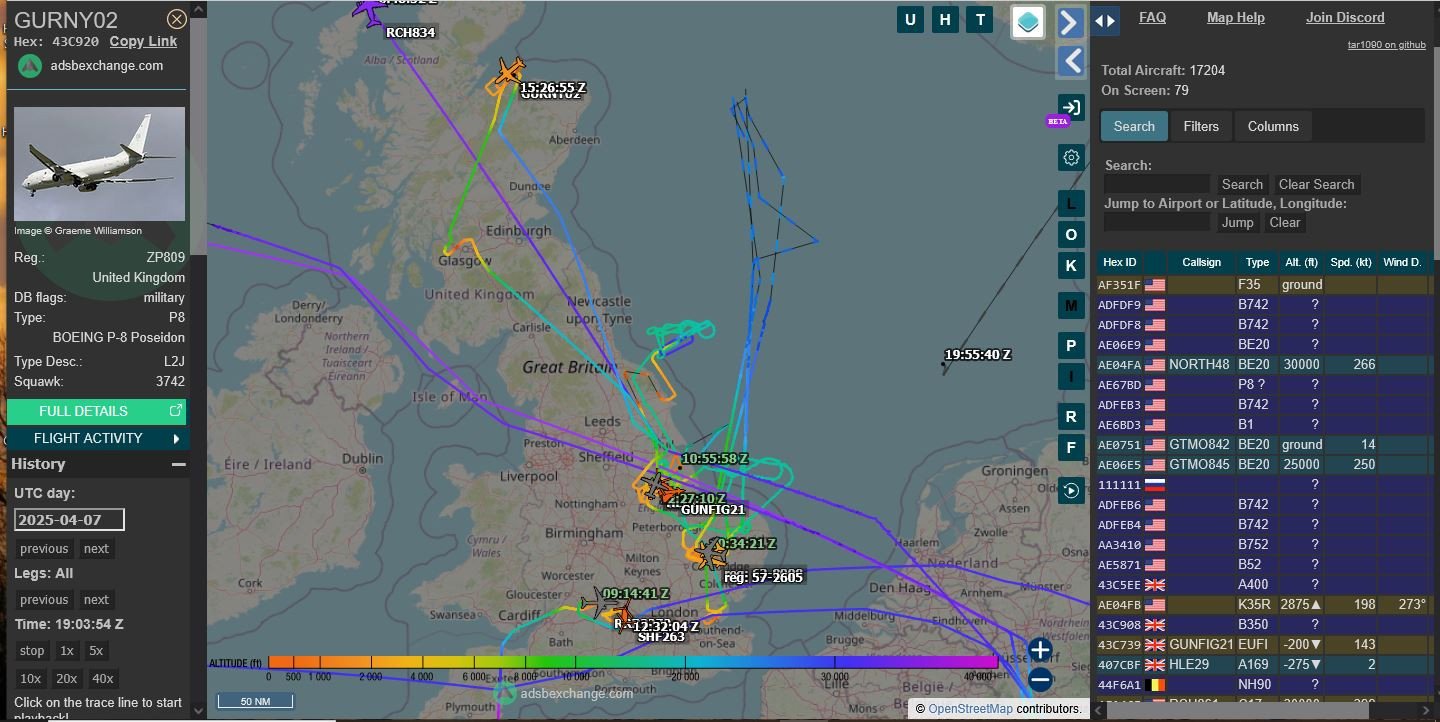Toggle the M map button
This screenshot has width=1440, height=722.
point(1071,305)
